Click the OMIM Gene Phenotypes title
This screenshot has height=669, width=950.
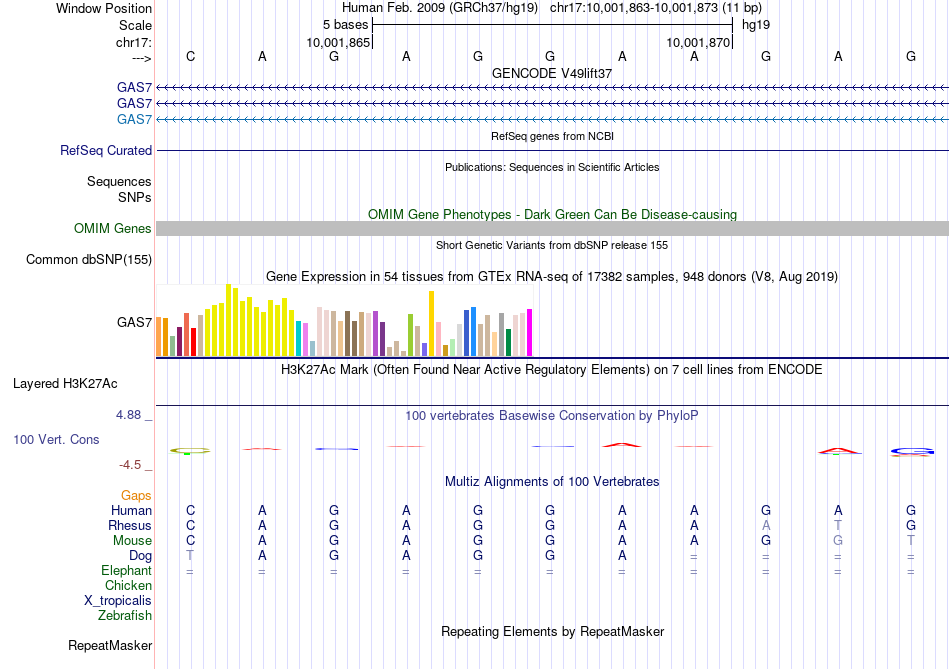pos(552,215)
